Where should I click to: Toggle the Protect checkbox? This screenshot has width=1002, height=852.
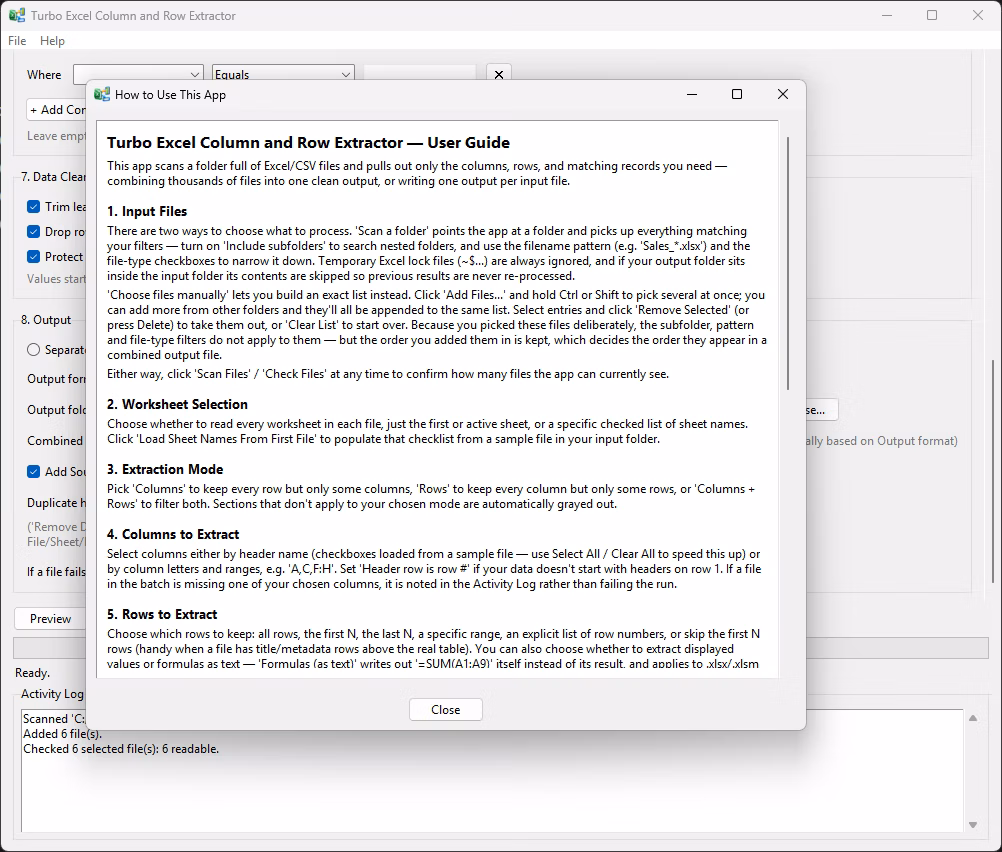pyautogui.click(x=34, y=256)
